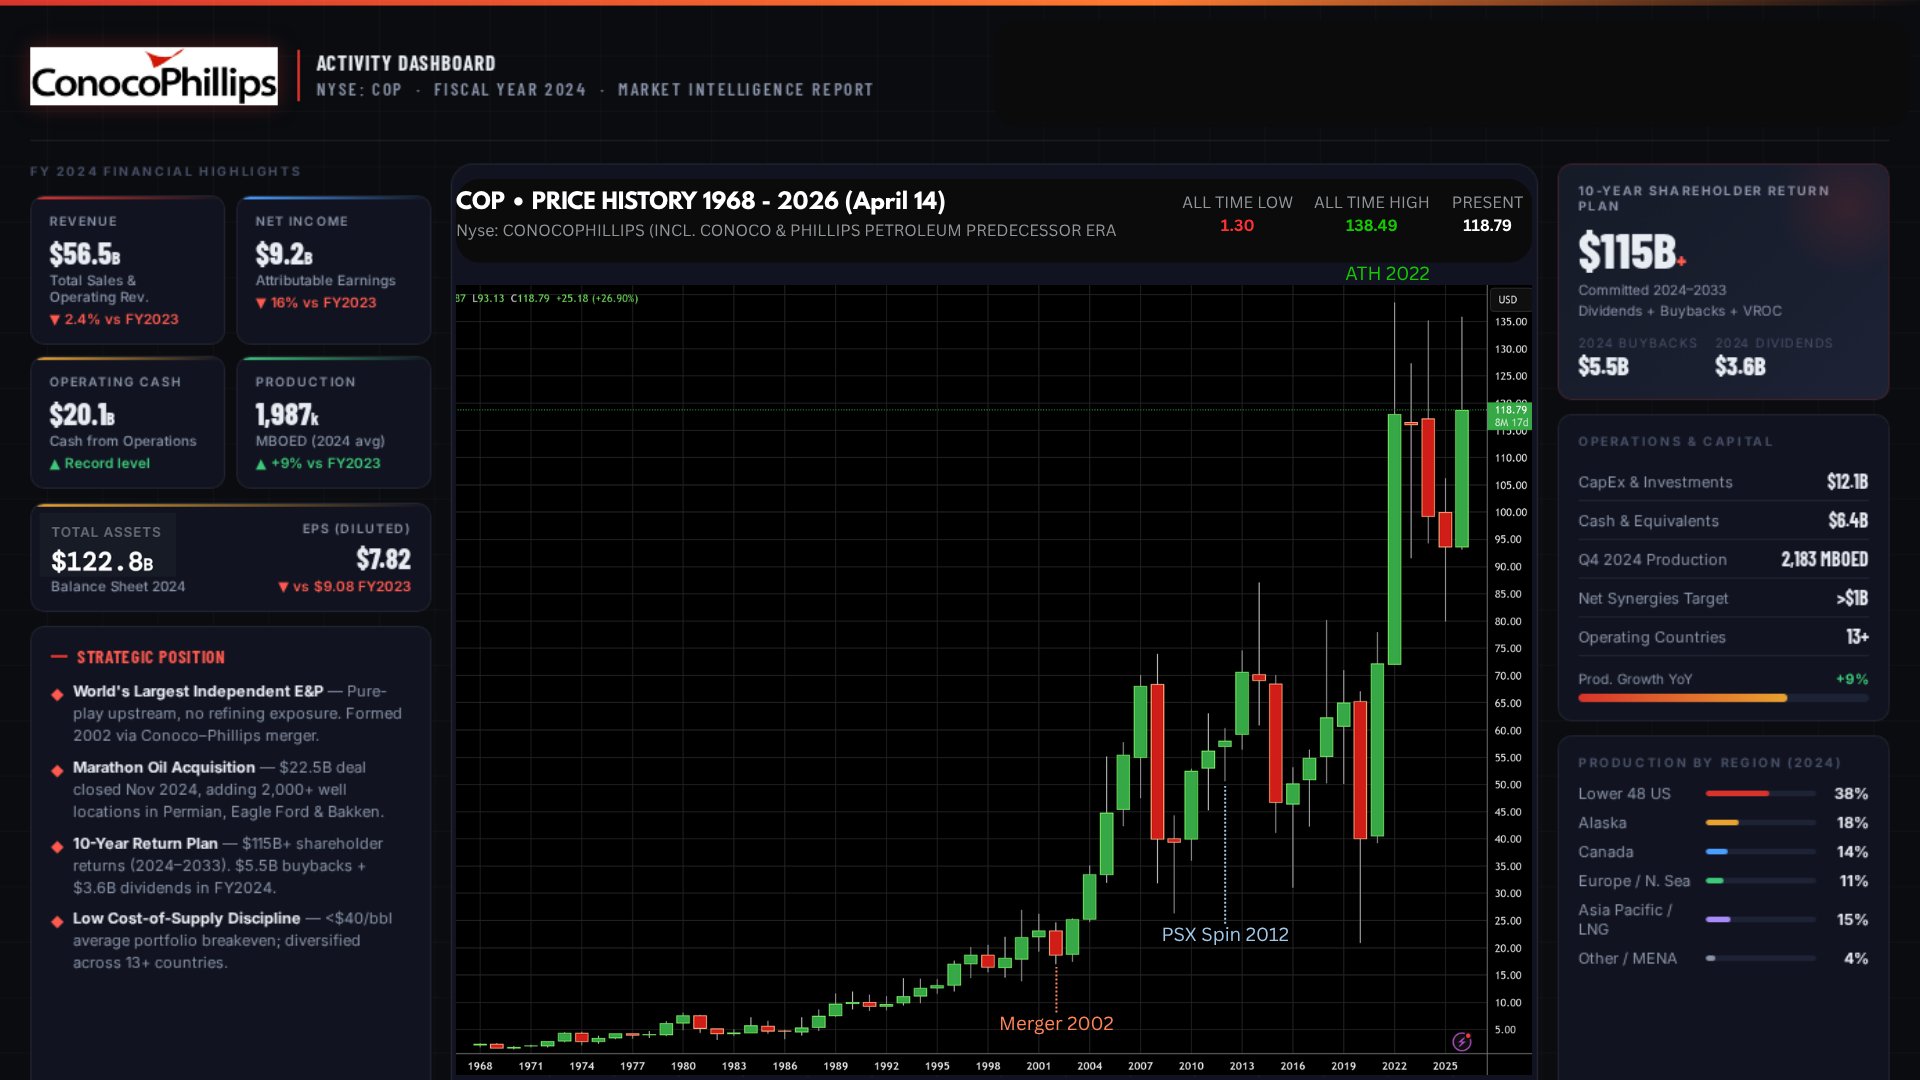The height and width of the screenshot is (1080, 1920).
Task: Click the red down arrow beside 2.4% vs FY2023
Action: point(55,320)
